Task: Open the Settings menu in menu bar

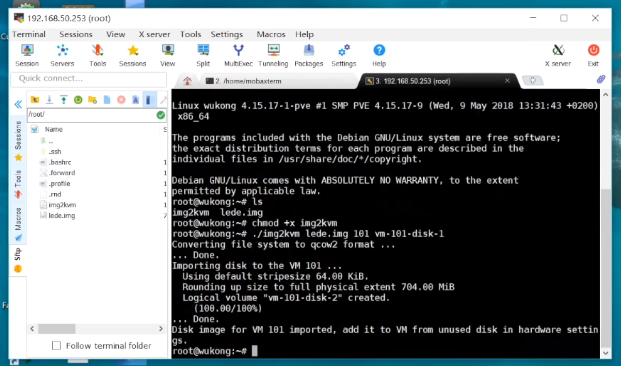Action: 227,34
